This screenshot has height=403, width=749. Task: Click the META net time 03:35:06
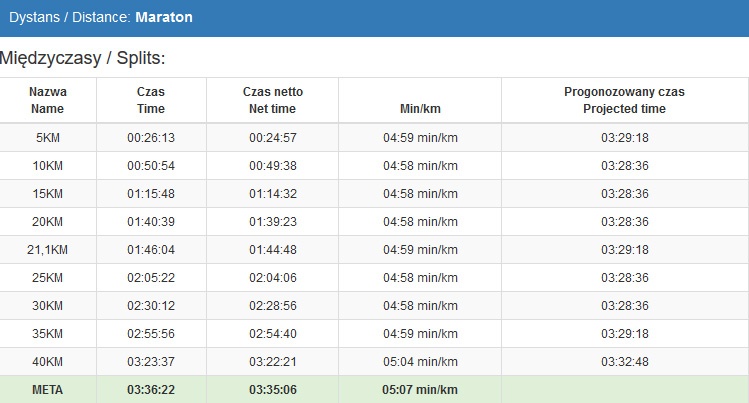(x=272, y=390)
